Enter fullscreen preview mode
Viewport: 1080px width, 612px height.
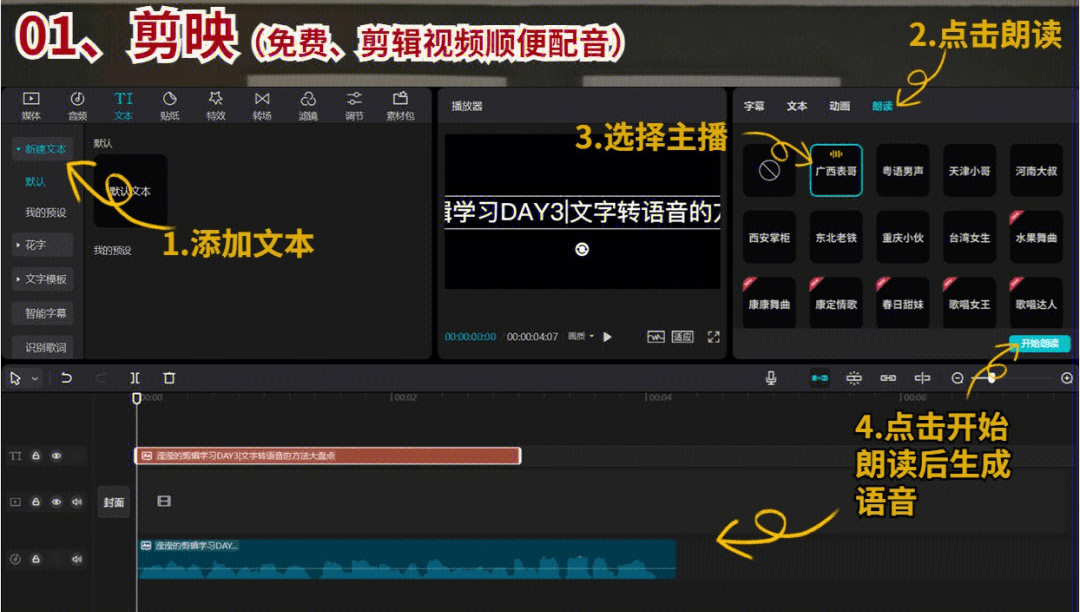click(714, 337)
